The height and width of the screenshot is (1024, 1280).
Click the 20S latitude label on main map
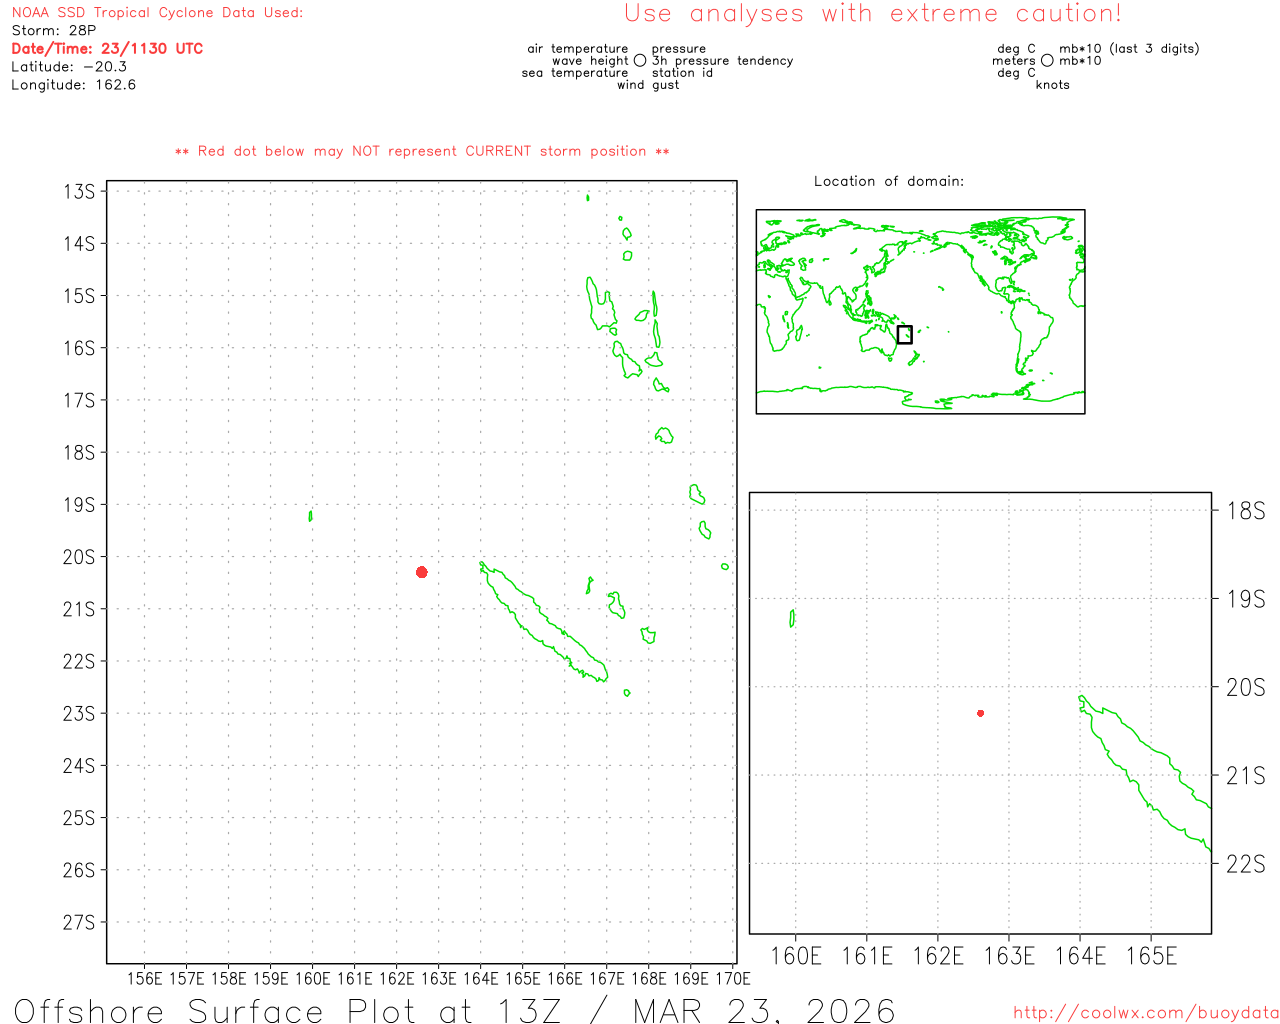[x=79, y=557]
